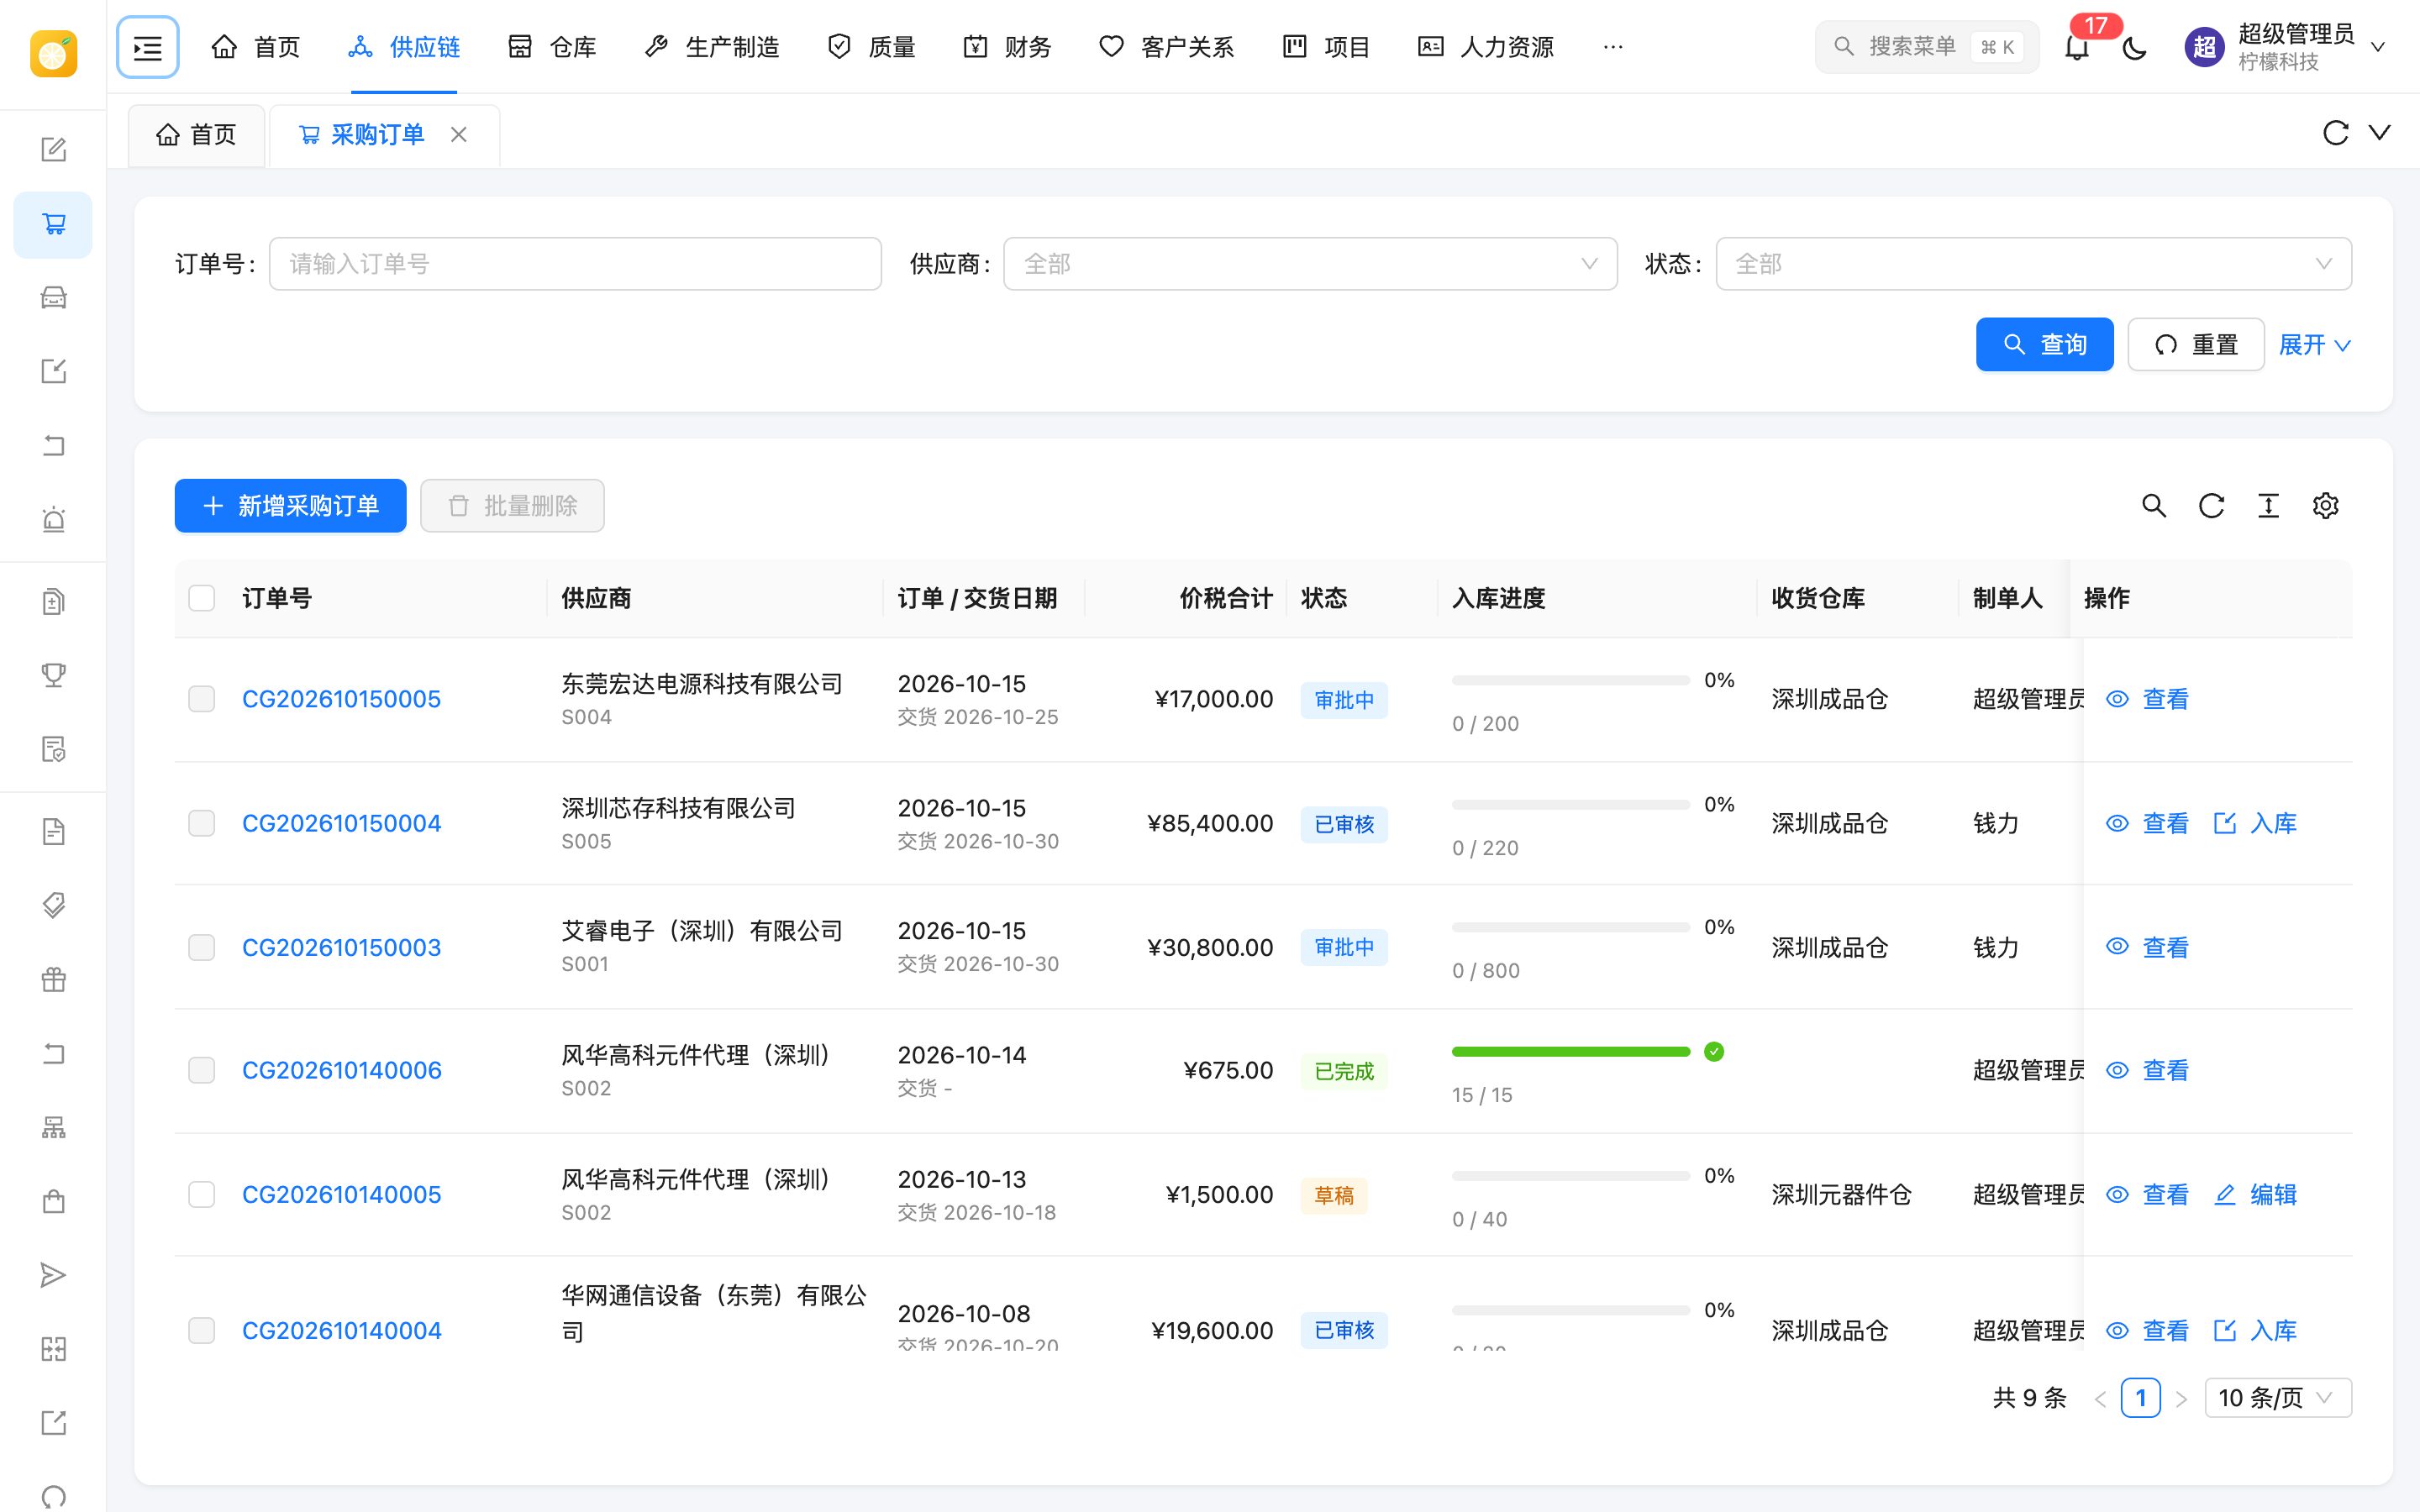2420x1512 pixels.
Task: Switch to dark mode moon icon
Action: click(2134, 47)
